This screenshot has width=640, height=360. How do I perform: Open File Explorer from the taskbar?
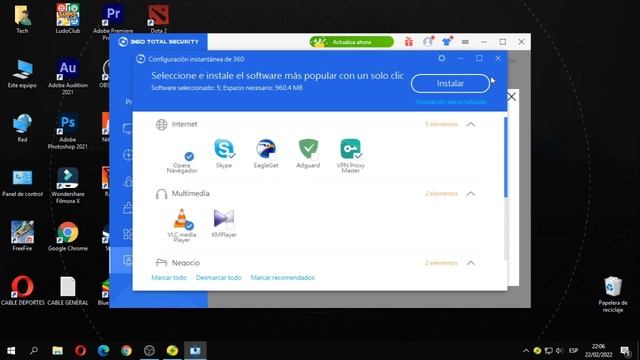(x=58, y=351)
